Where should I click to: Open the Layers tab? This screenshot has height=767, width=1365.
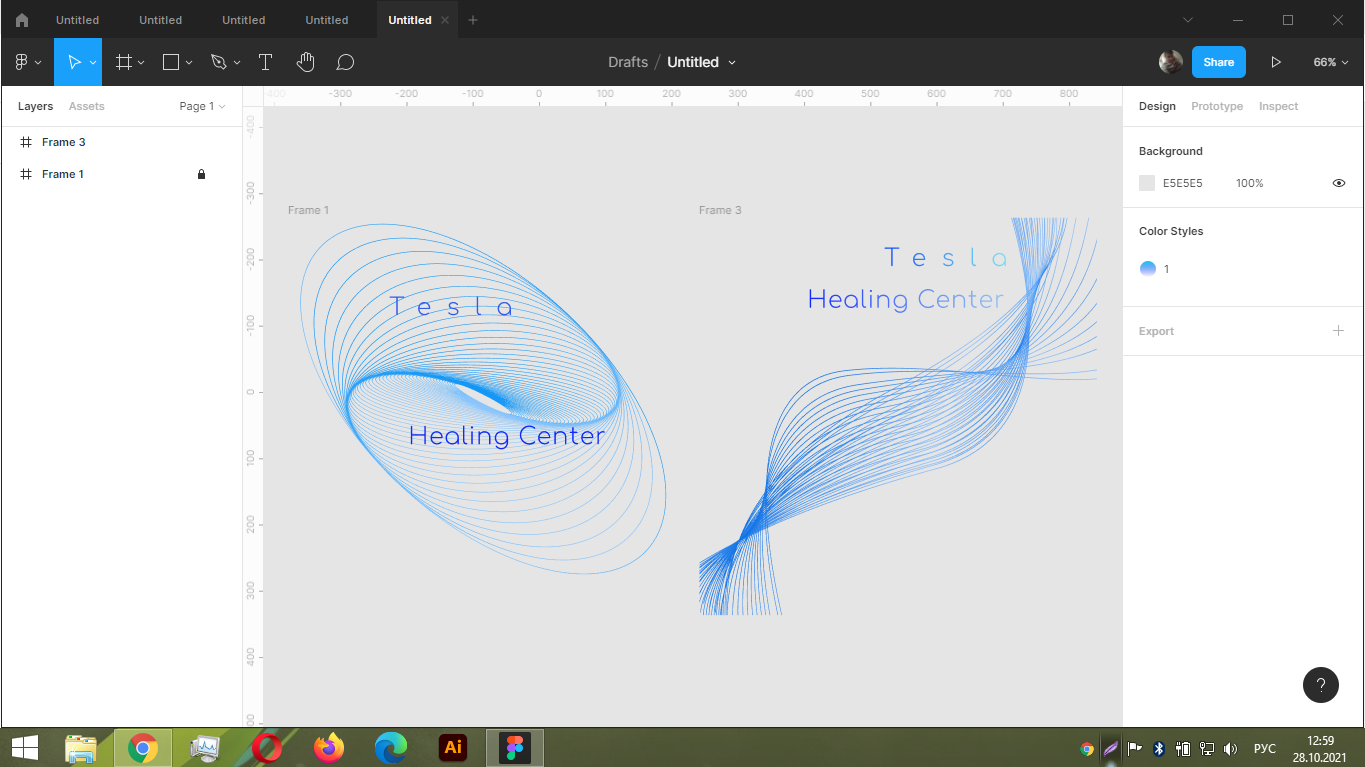[35, 106]
